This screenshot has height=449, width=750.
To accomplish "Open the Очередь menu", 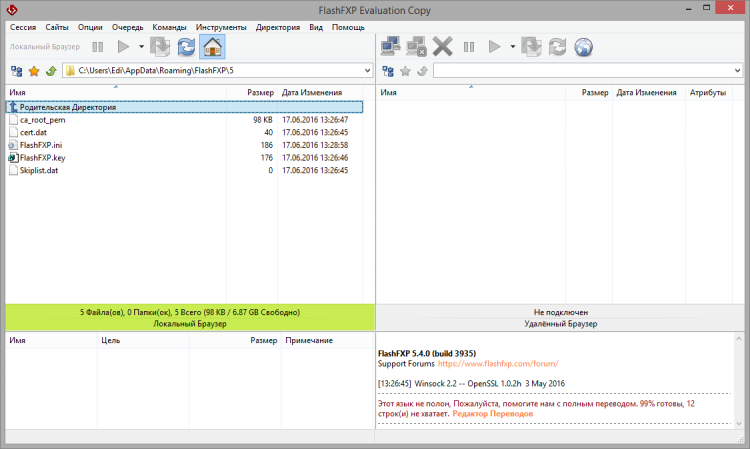I will [x=128, y=27].
